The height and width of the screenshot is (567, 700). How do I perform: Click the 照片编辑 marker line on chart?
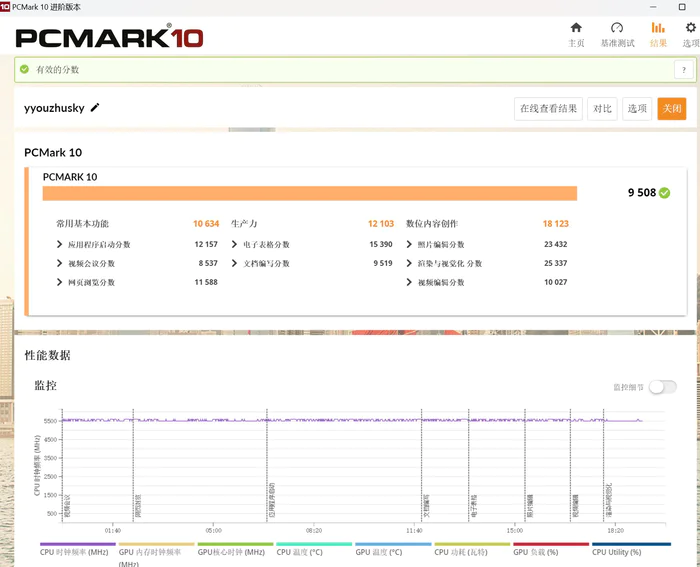pos(525,464)
